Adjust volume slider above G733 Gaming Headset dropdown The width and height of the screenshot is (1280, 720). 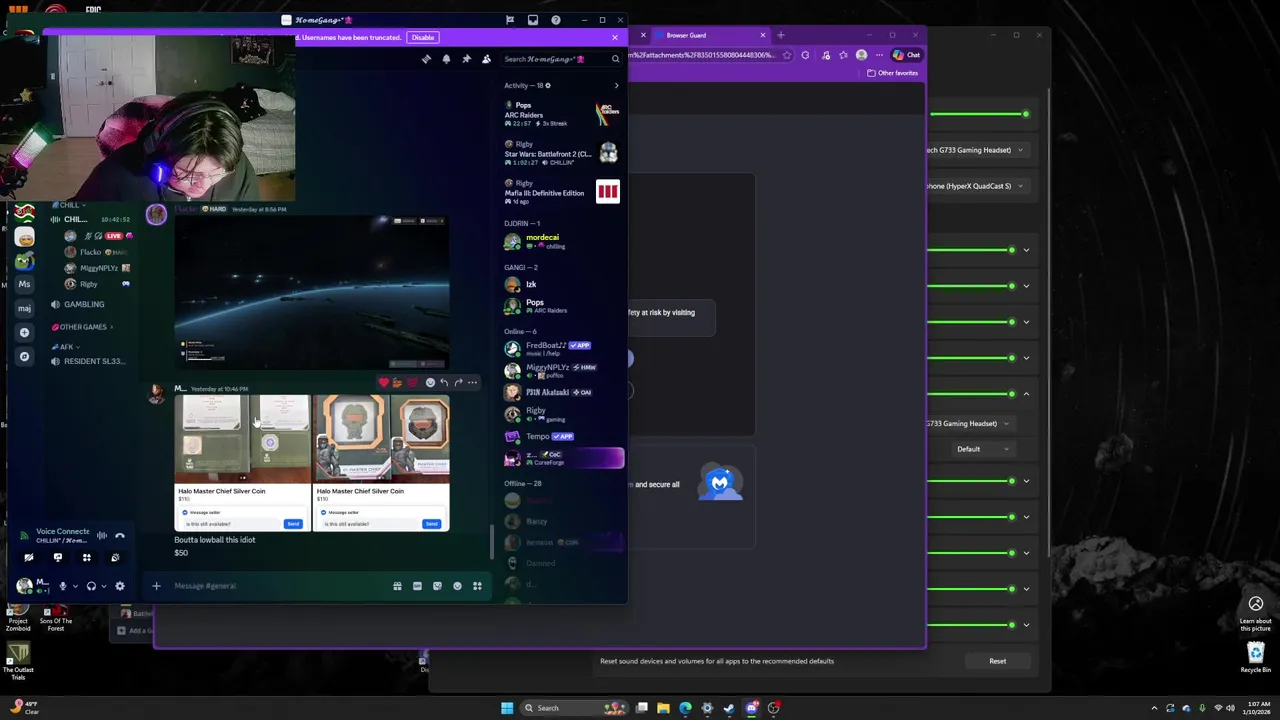coord(978,114)
